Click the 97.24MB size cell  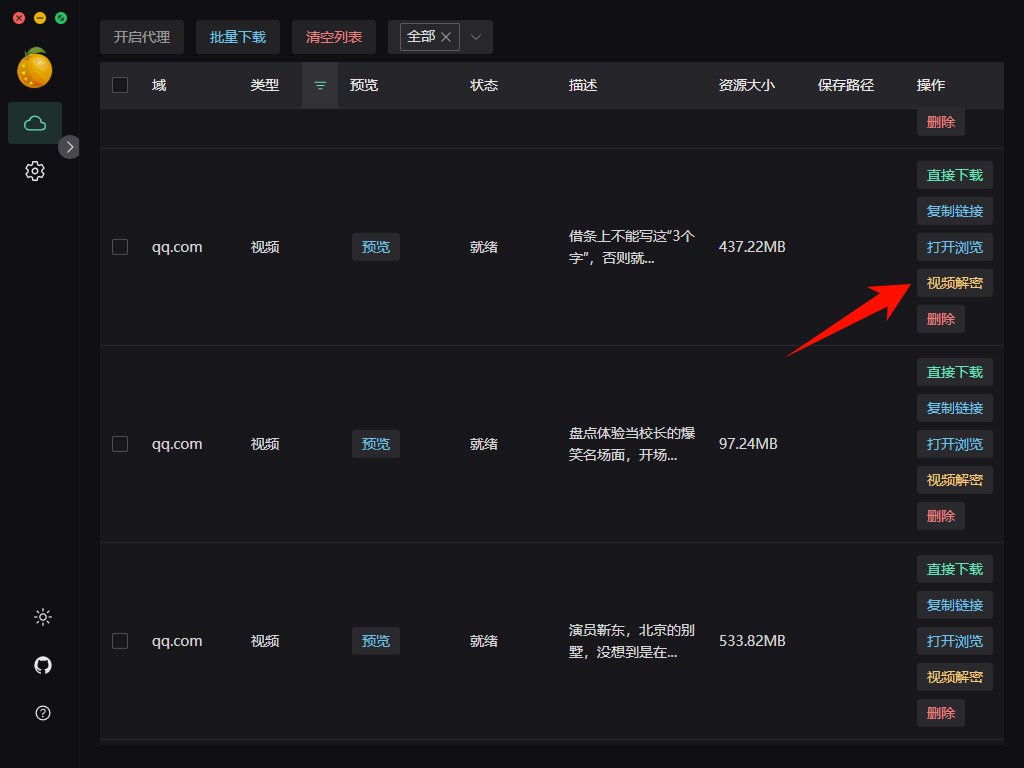[748, 444]
